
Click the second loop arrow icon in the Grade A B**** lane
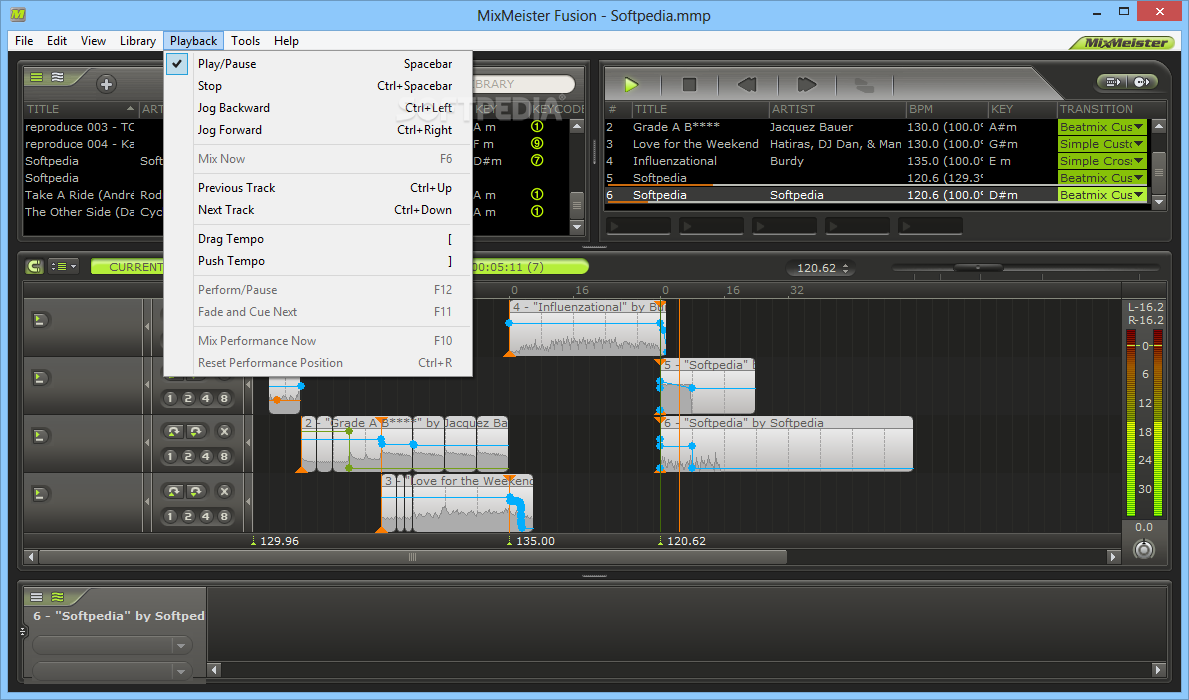click(x=196, y=432)
